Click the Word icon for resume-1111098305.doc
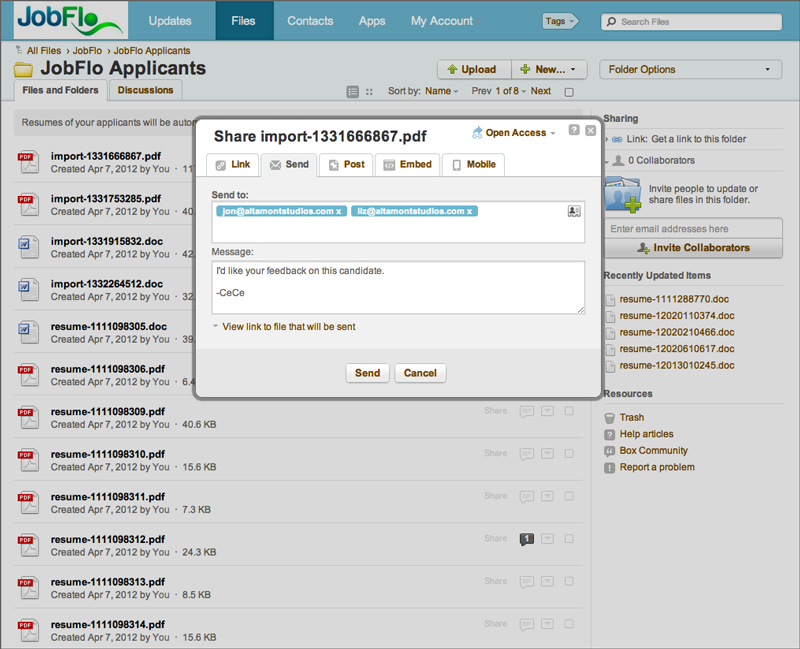Image resolution: width=800 pixels, height=649 pixels. (29, 333)
